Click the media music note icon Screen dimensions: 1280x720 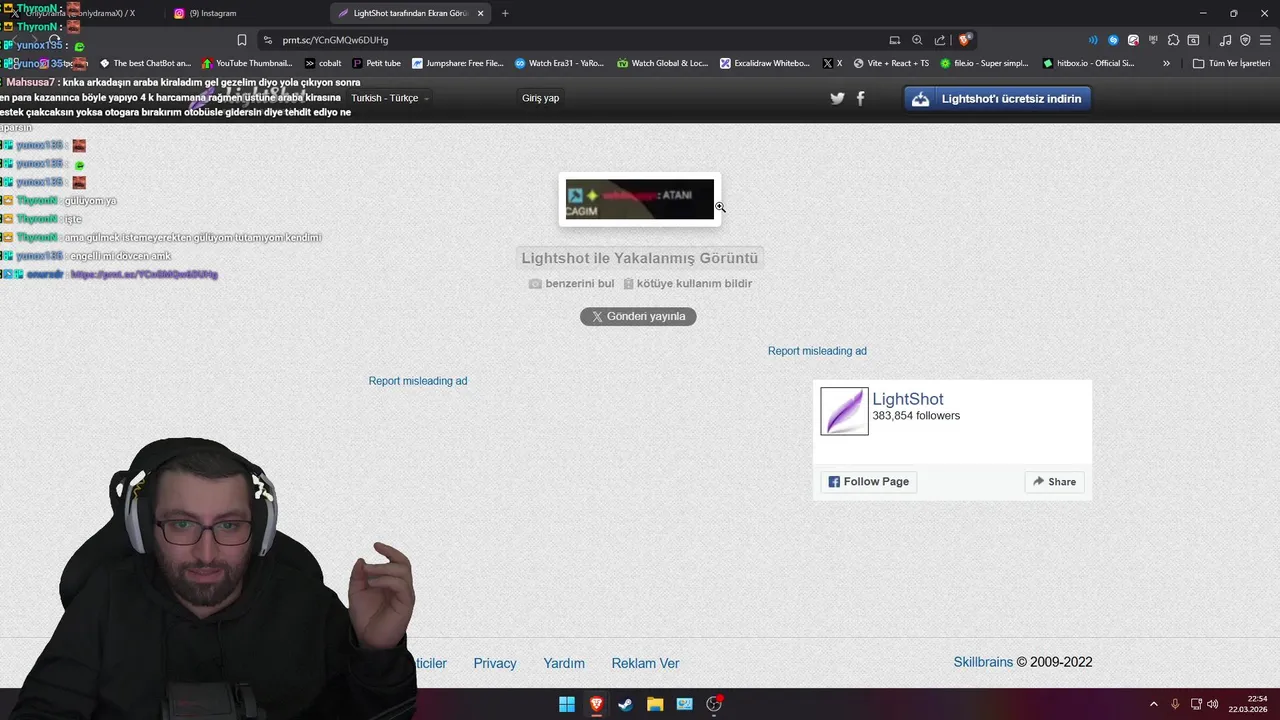pyautogui.click(x=1225, y=40)
